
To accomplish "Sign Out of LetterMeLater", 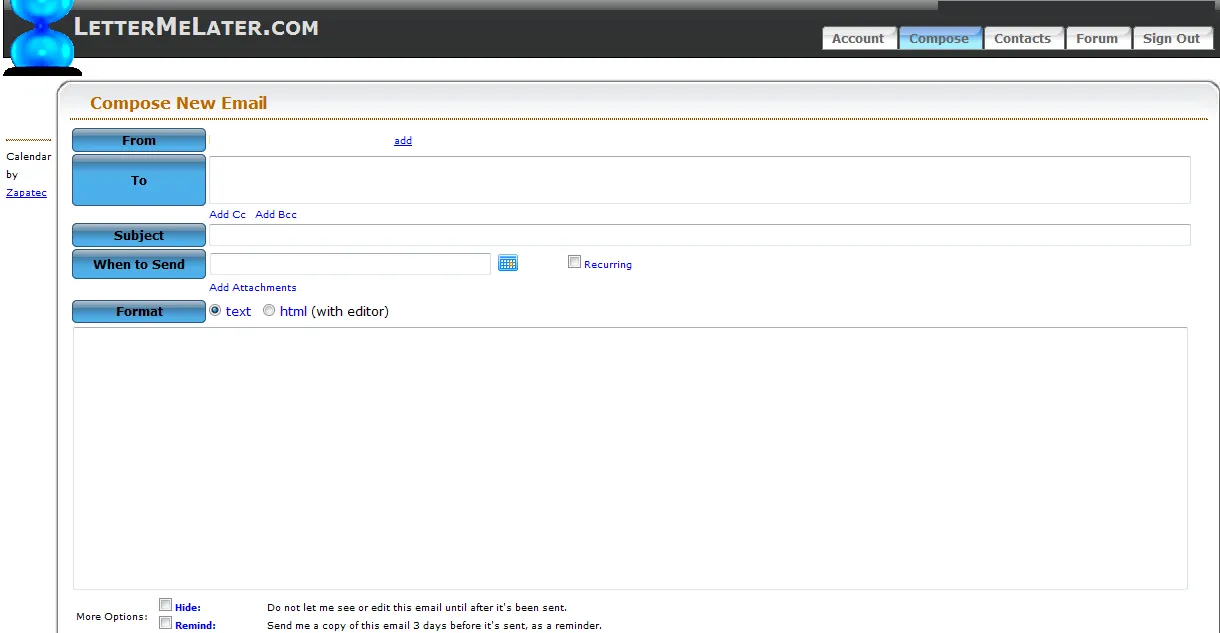I will click(1171, 38).
